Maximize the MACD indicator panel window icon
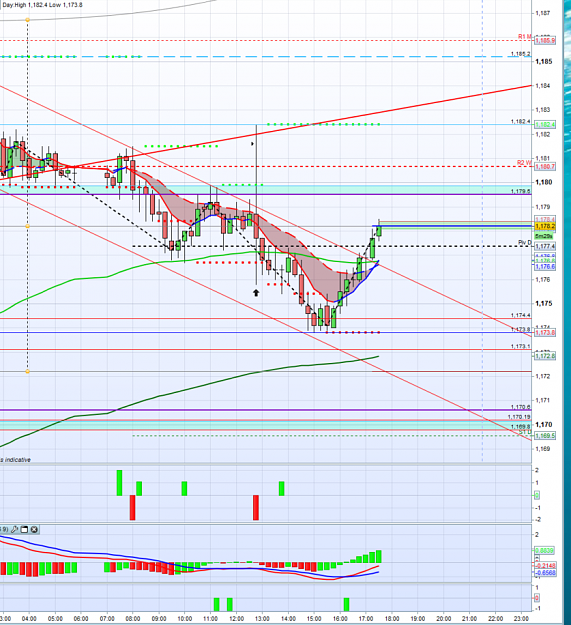The width and height of the screenshot is (571, 625). [24, 529]
